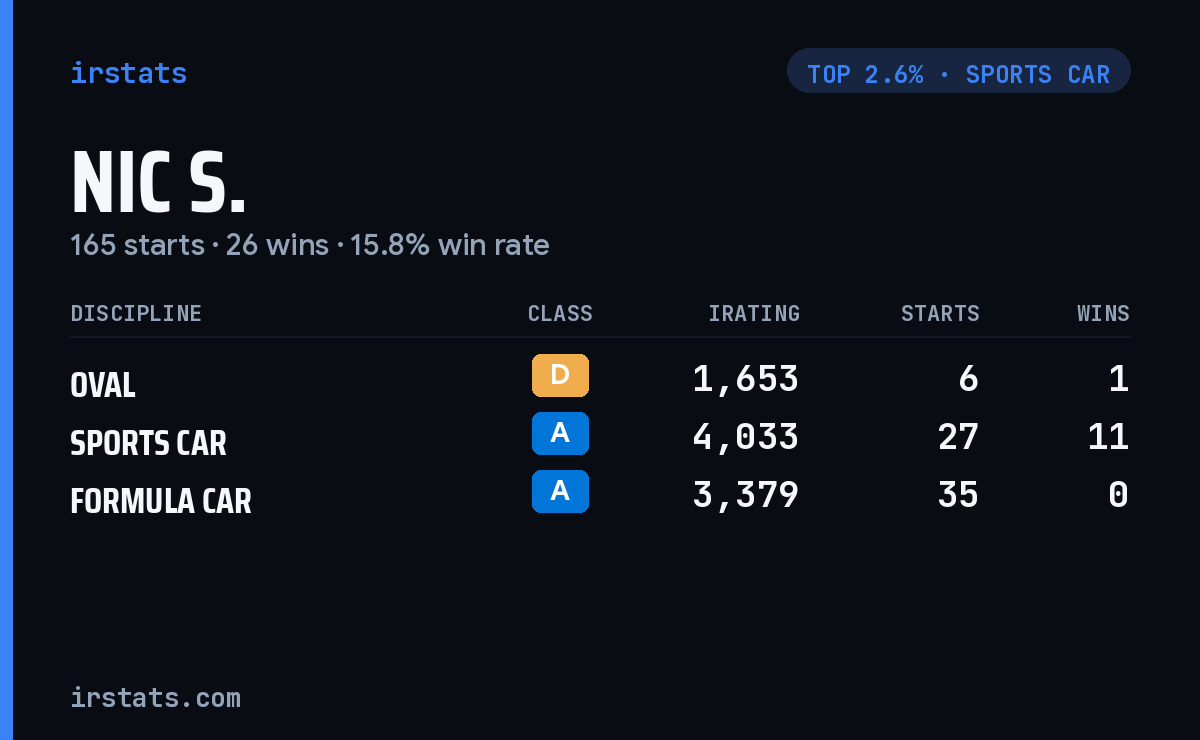Click the 1,653 iRating value
The height and width of the screenshot is (740, 1200).
[746, 379]
